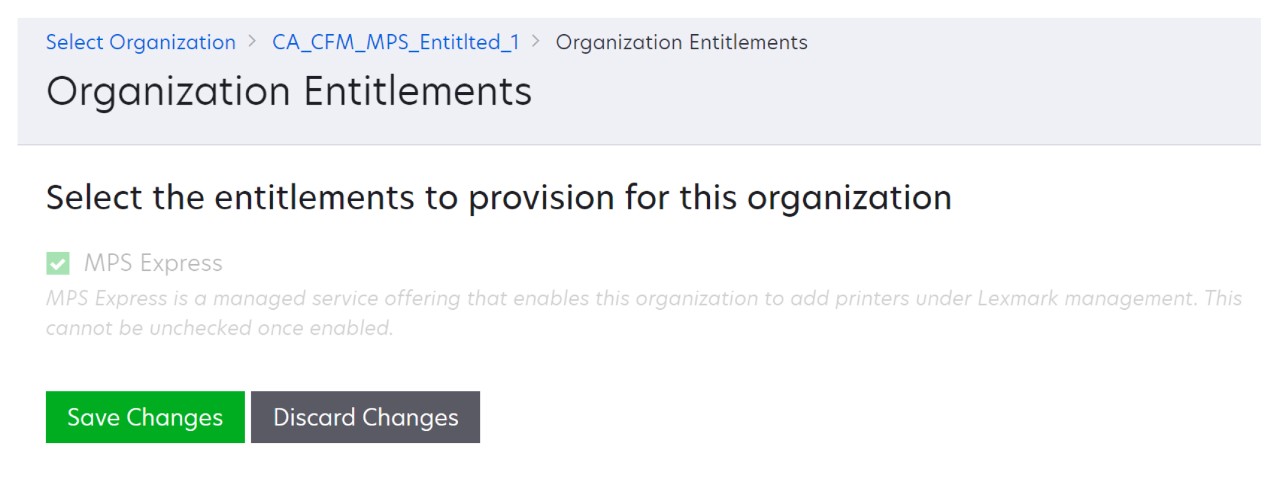
Task: Click the word 'Discard' on the gray button
Action: click(314, 417)
